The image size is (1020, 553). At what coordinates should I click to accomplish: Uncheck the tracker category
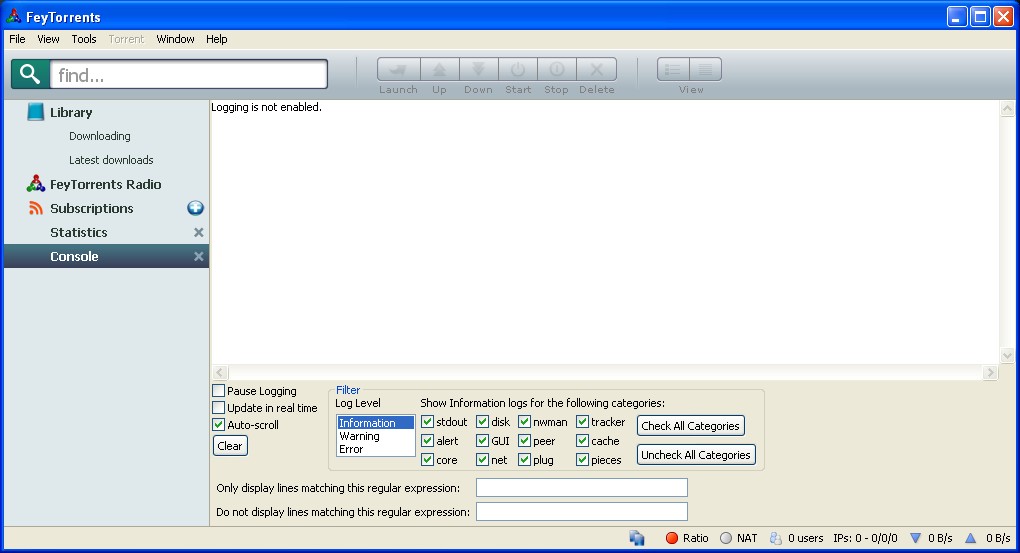(582, 422)
